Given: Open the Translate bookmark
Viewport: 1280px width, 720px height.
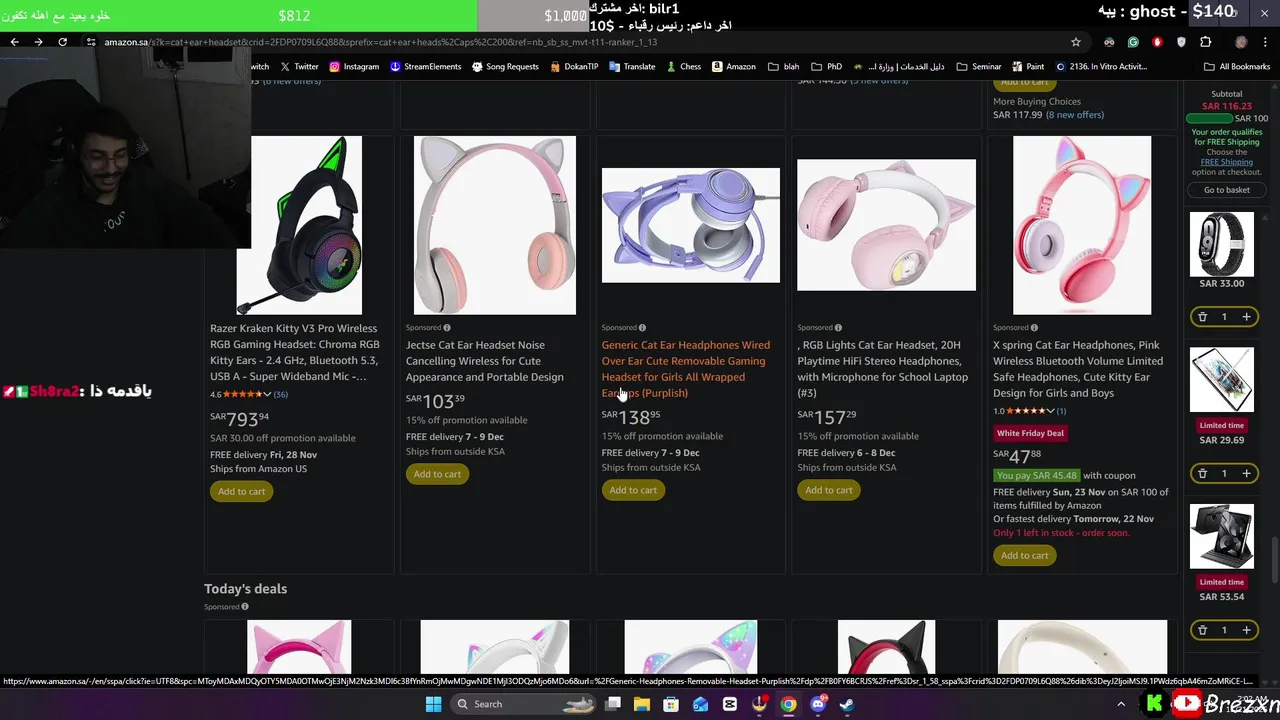Looking at the screenshot, I should [x=632, y=67].
